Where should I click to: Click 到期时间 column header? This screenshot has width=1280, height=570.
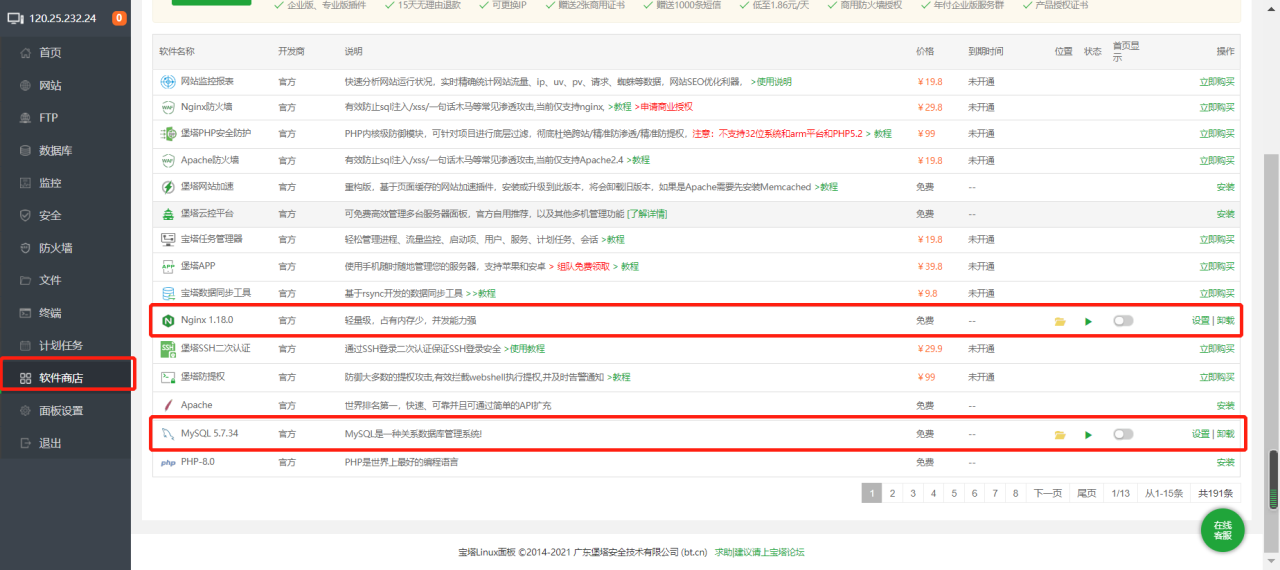985,51
